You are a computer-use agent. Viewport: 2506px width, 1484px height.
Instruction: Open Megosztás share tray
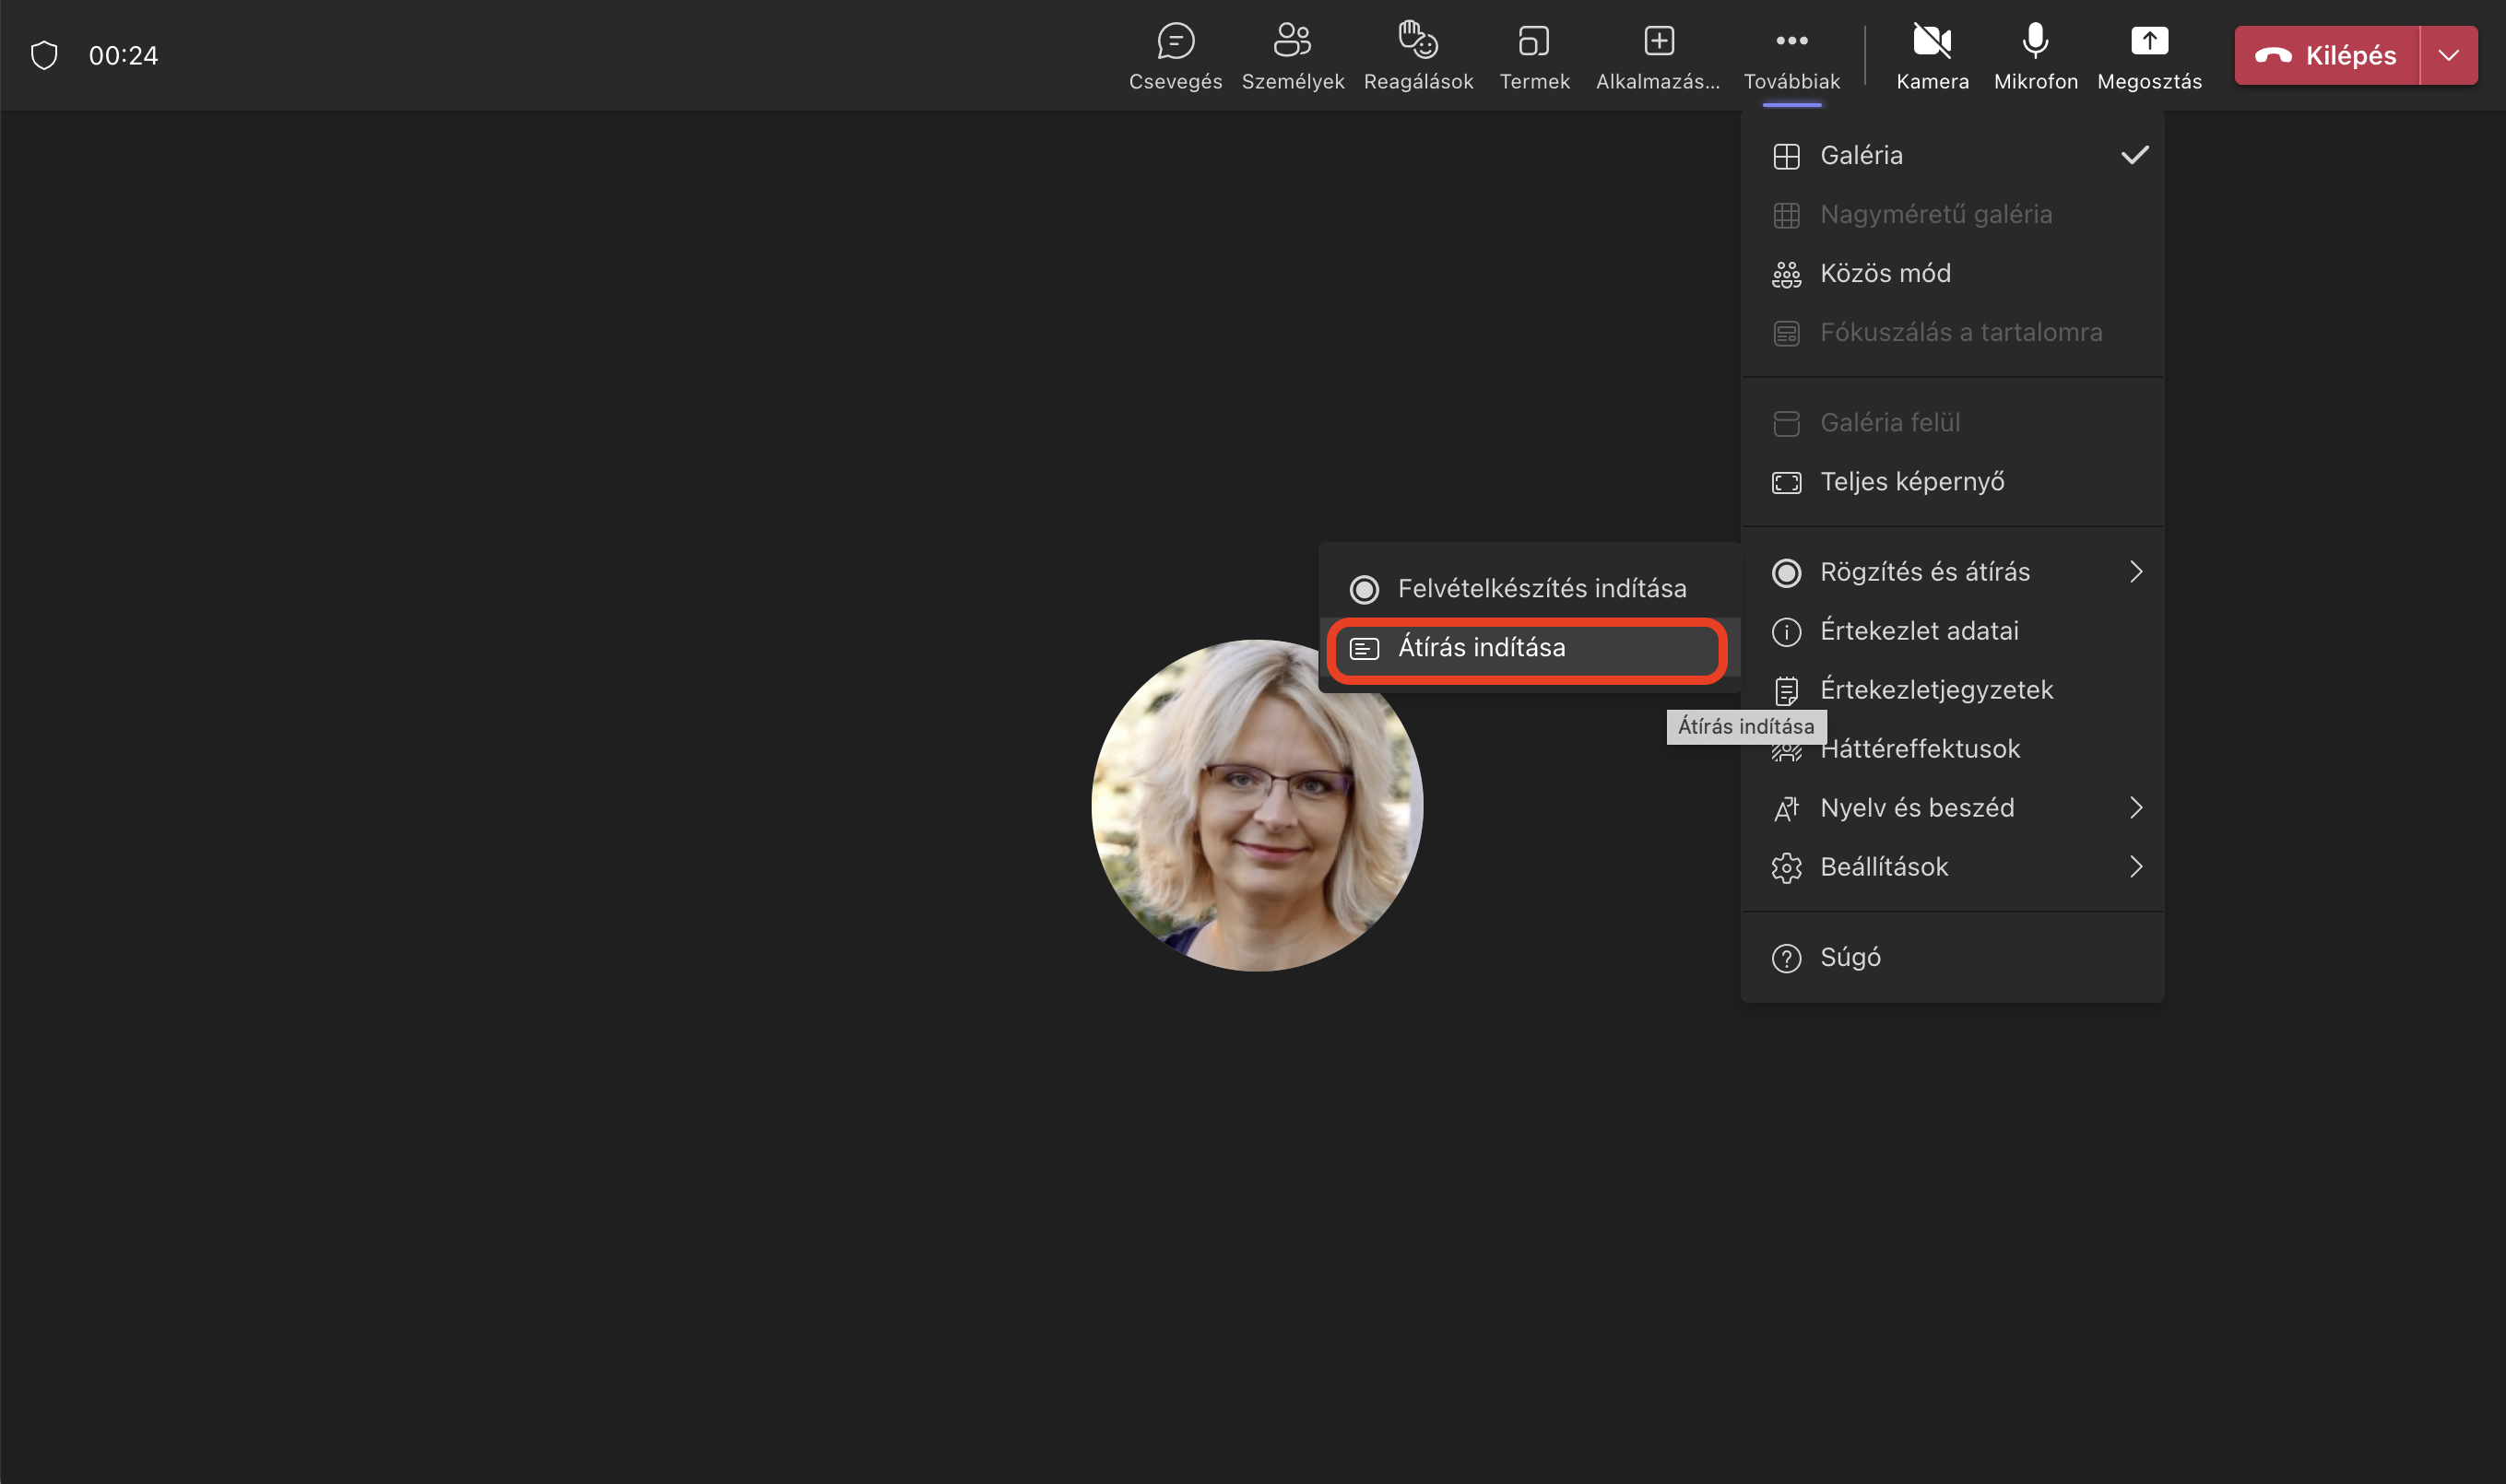tap(2149, 56)
